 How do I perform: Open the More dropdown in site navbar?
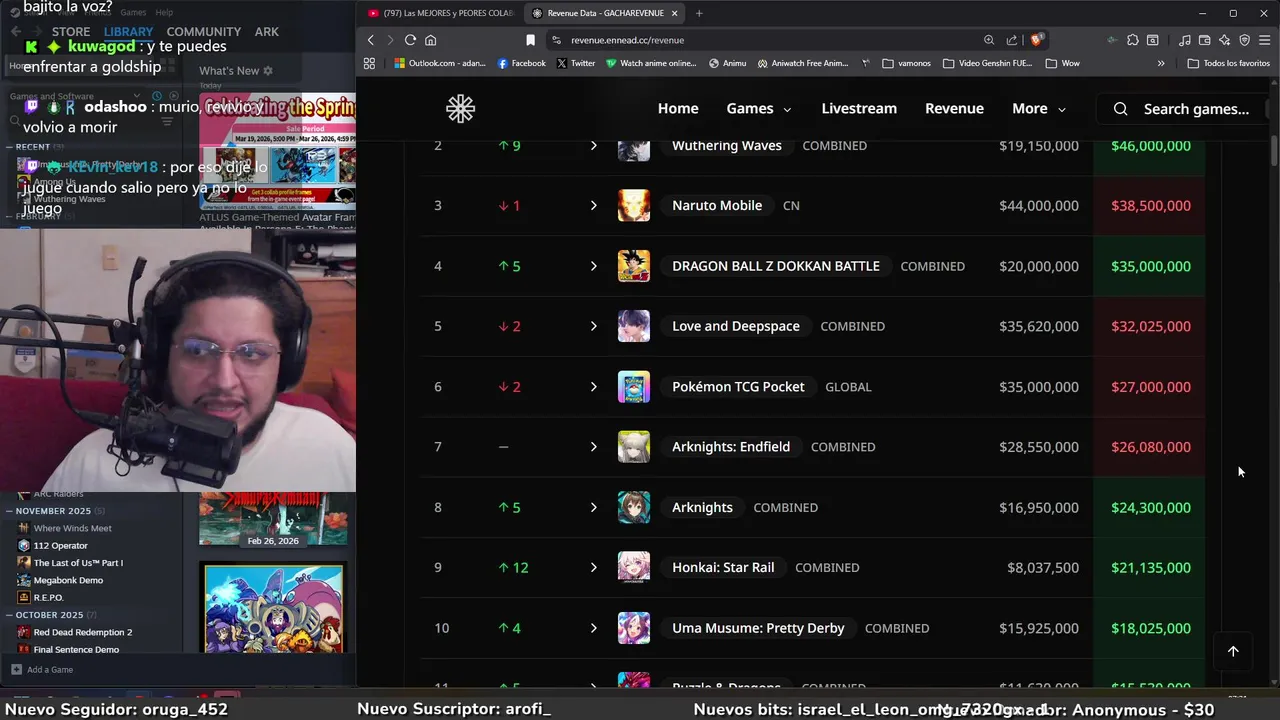coord(1039,109)
